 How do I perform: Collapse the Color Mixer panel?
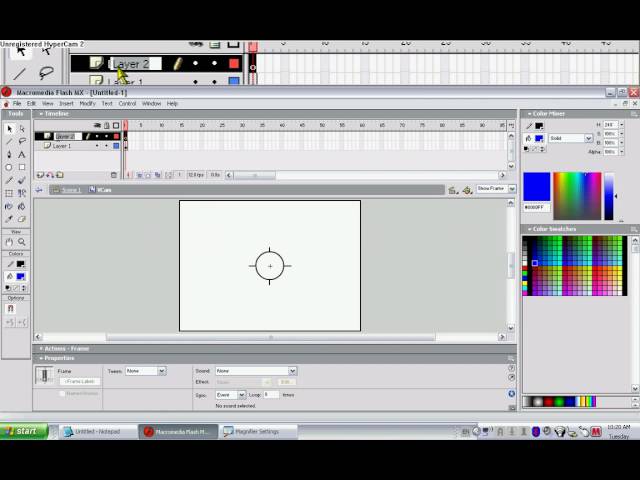pos(529,114)
